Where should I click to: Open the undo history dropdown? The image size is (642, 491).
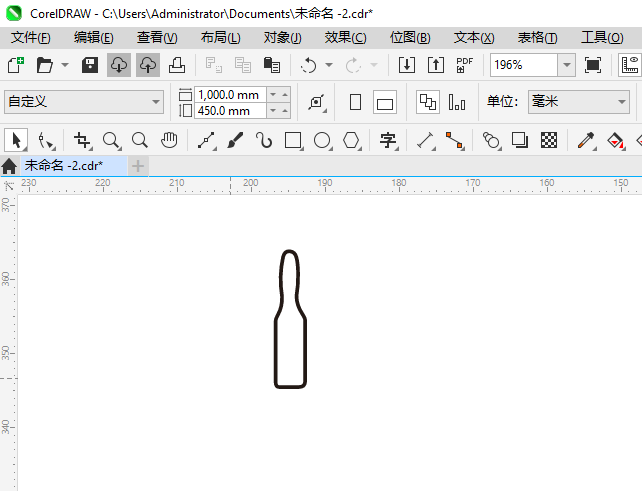click(329, 65)
